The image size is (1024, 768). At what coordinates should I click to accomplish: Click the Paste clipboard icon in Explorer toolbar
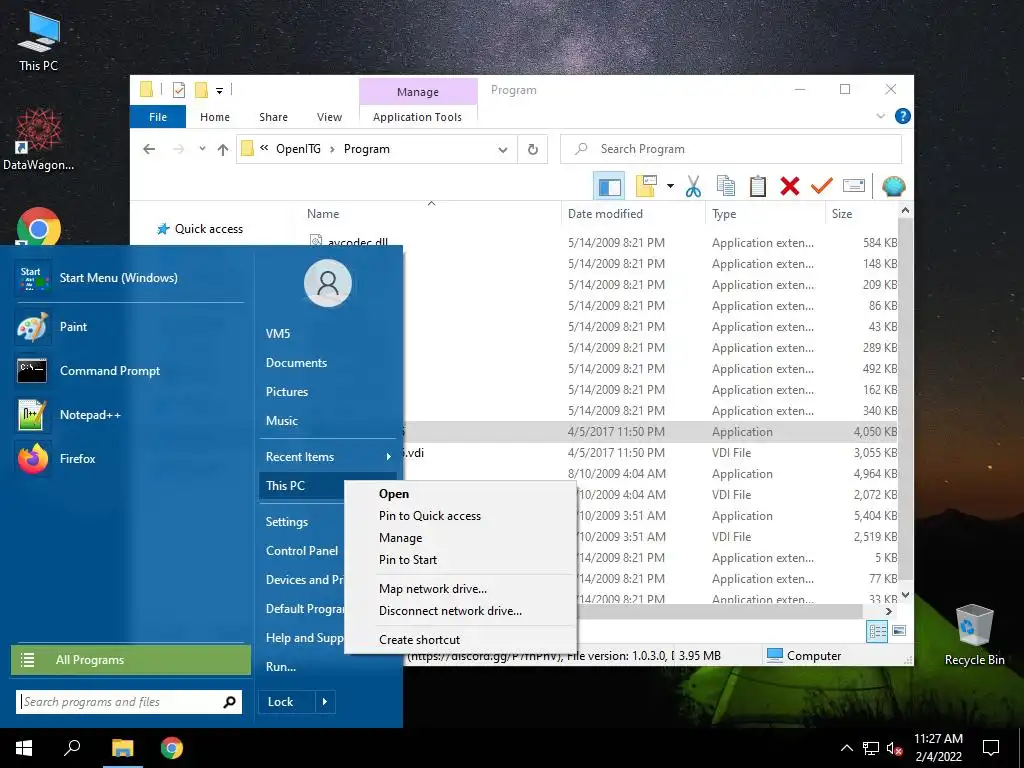tap(758, 187)
